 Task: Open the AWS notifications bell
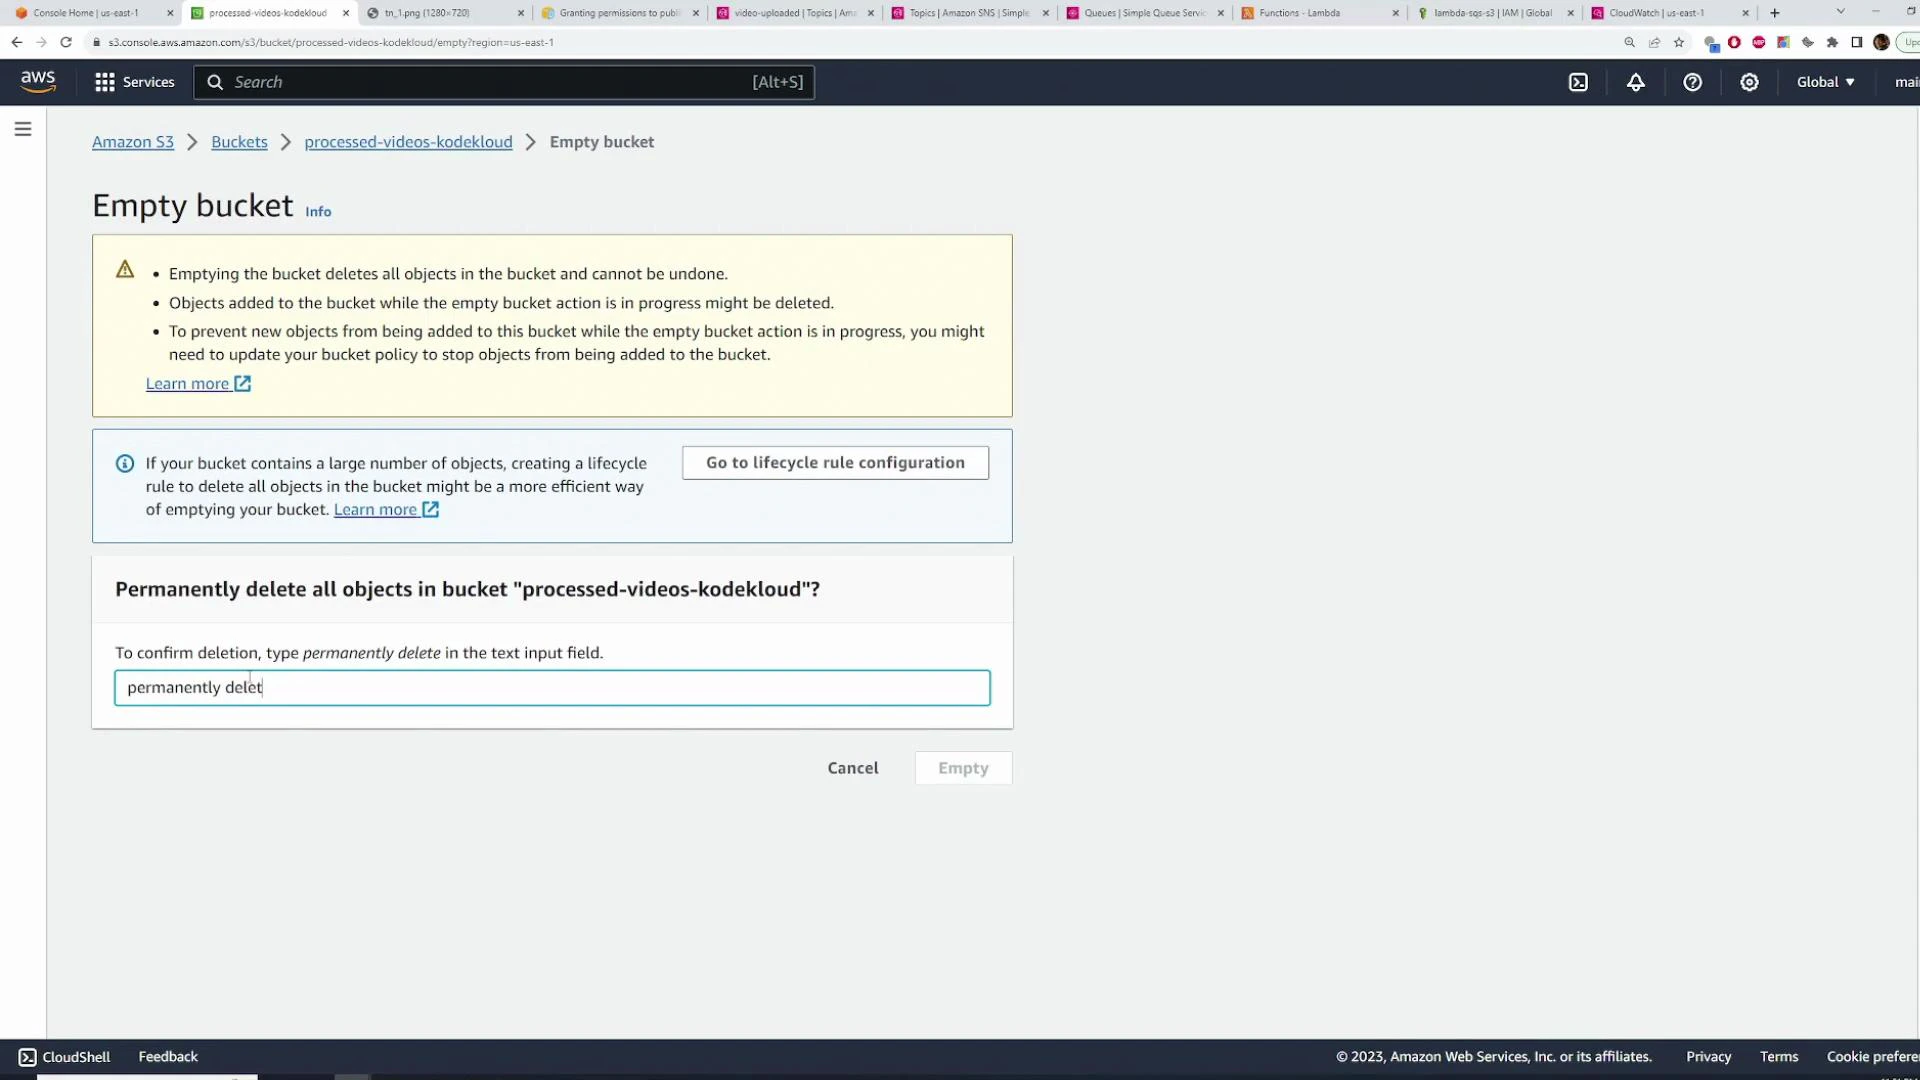pos(1636,82)
